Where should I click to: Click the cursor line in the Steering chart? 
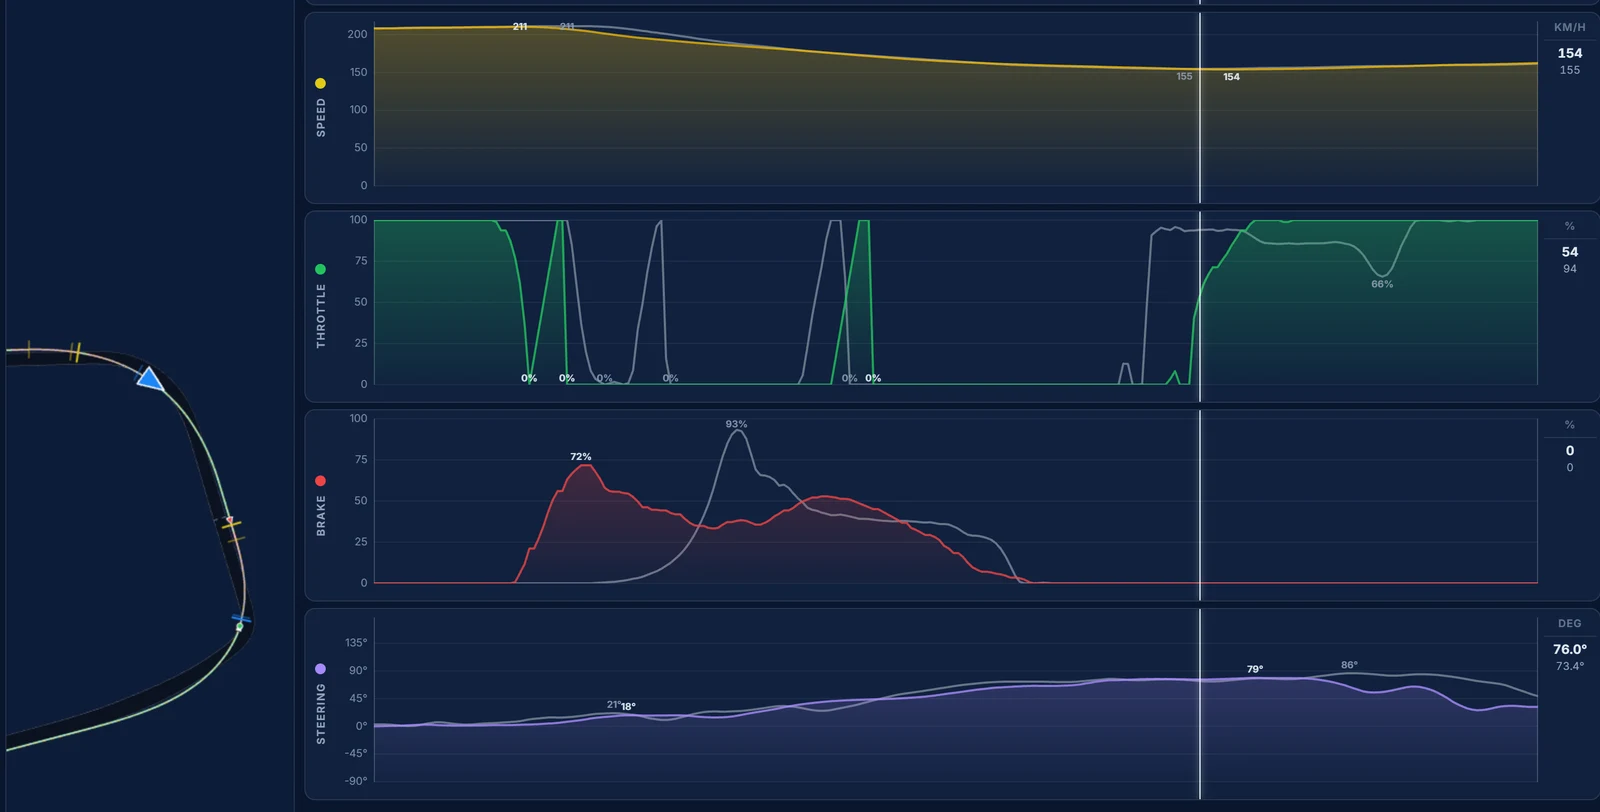[x=1200, y=704]
